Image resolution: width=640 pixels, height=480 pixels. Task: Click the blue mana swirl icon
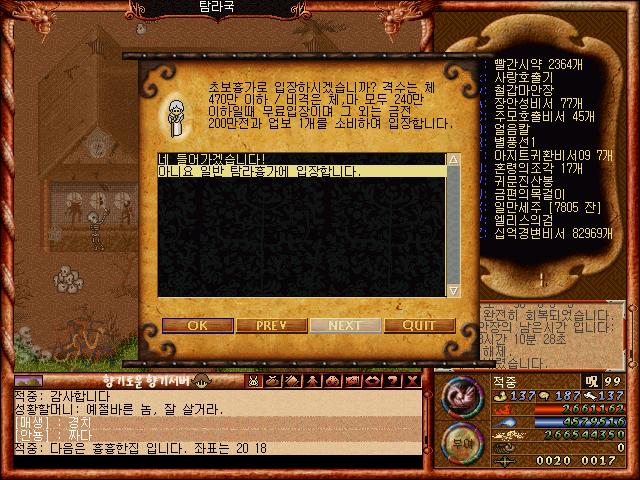pyautogui.click(x=502, y=422)
